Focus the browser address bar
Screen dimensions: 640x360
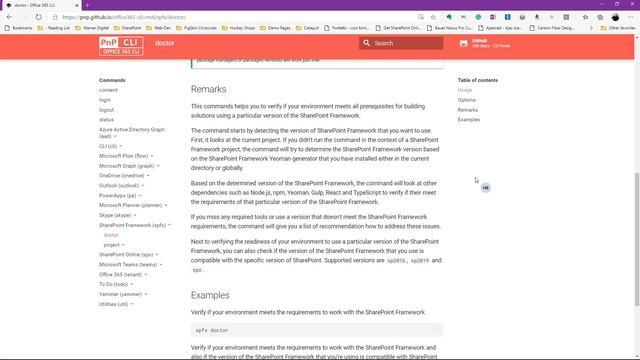coord(237,17)
